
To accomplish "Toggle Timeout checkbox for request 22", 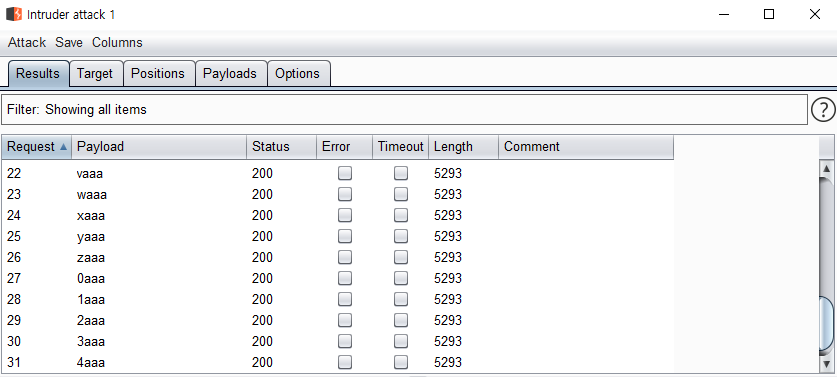I will coord(401,174).
